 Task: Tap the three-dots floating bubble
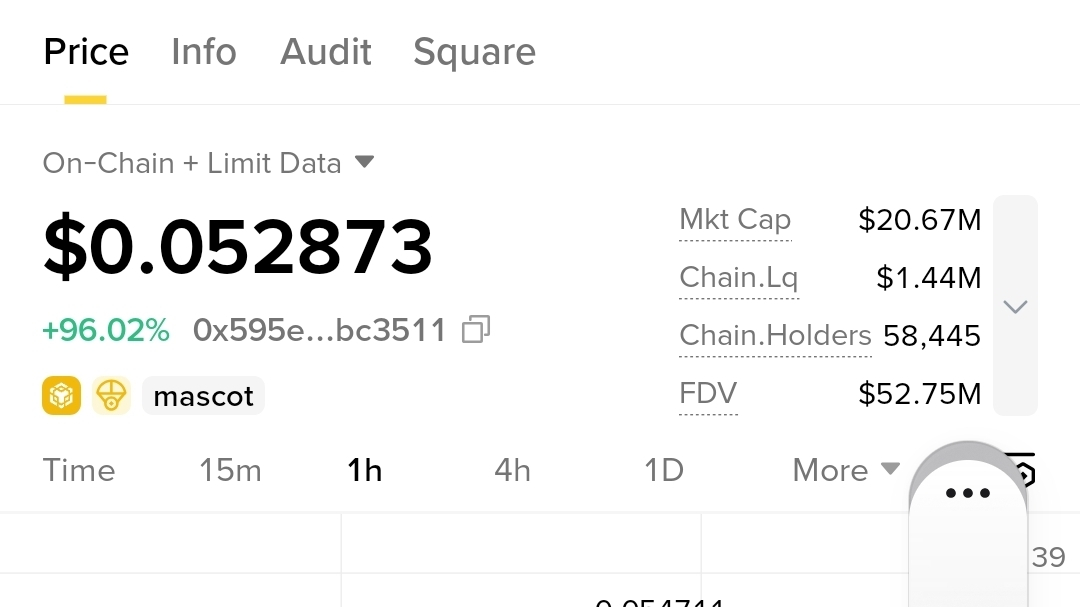tap(967, 494)
